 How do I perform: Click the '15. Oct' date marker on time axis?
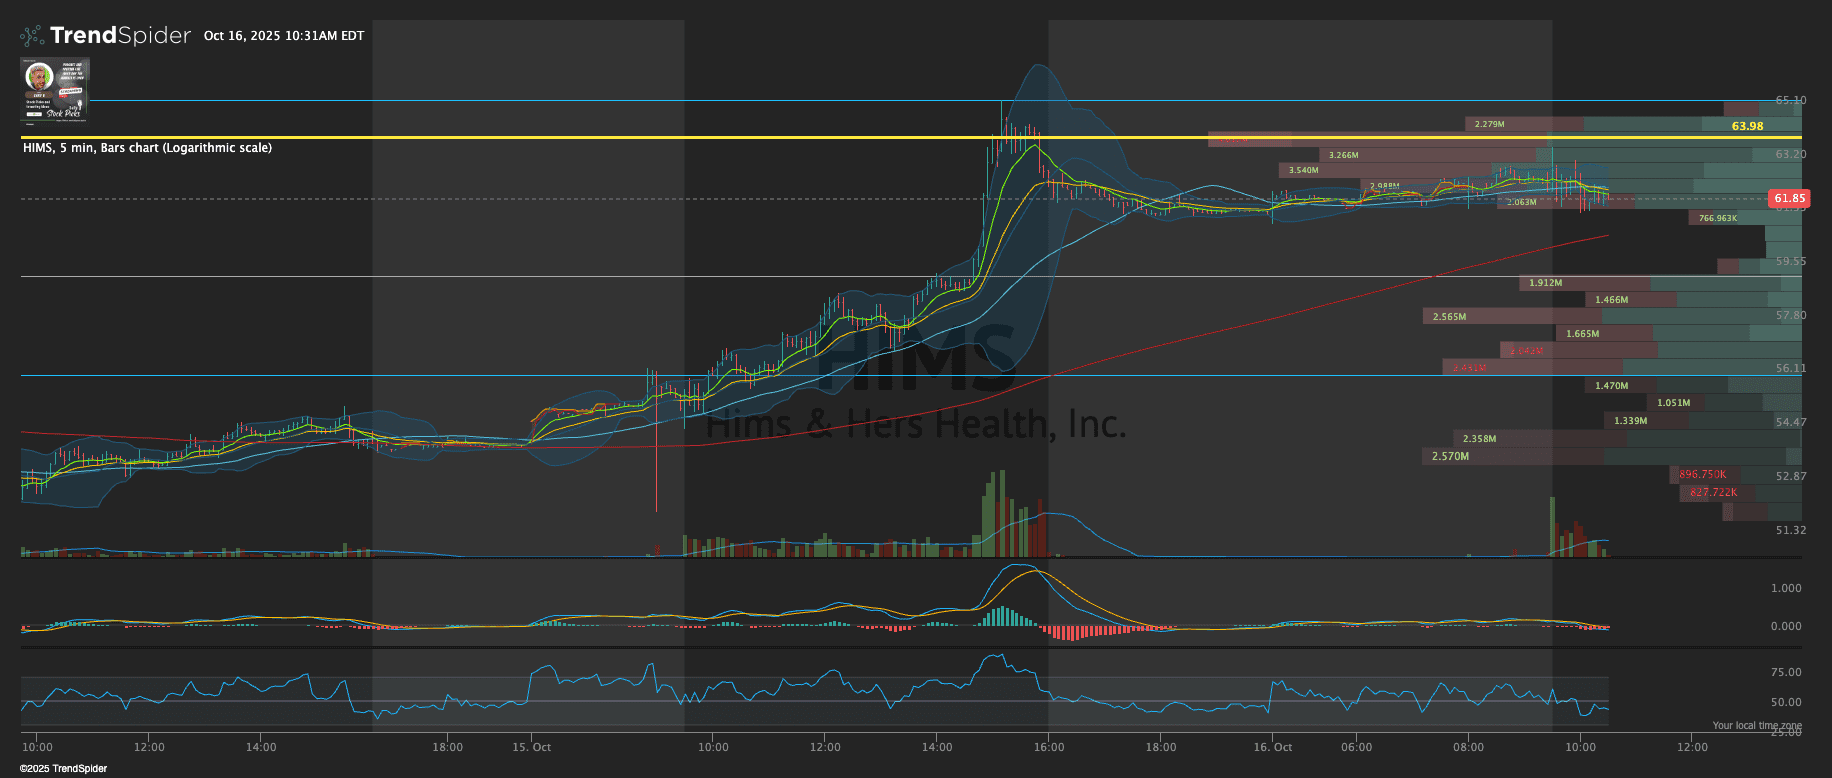pos(532,747)
